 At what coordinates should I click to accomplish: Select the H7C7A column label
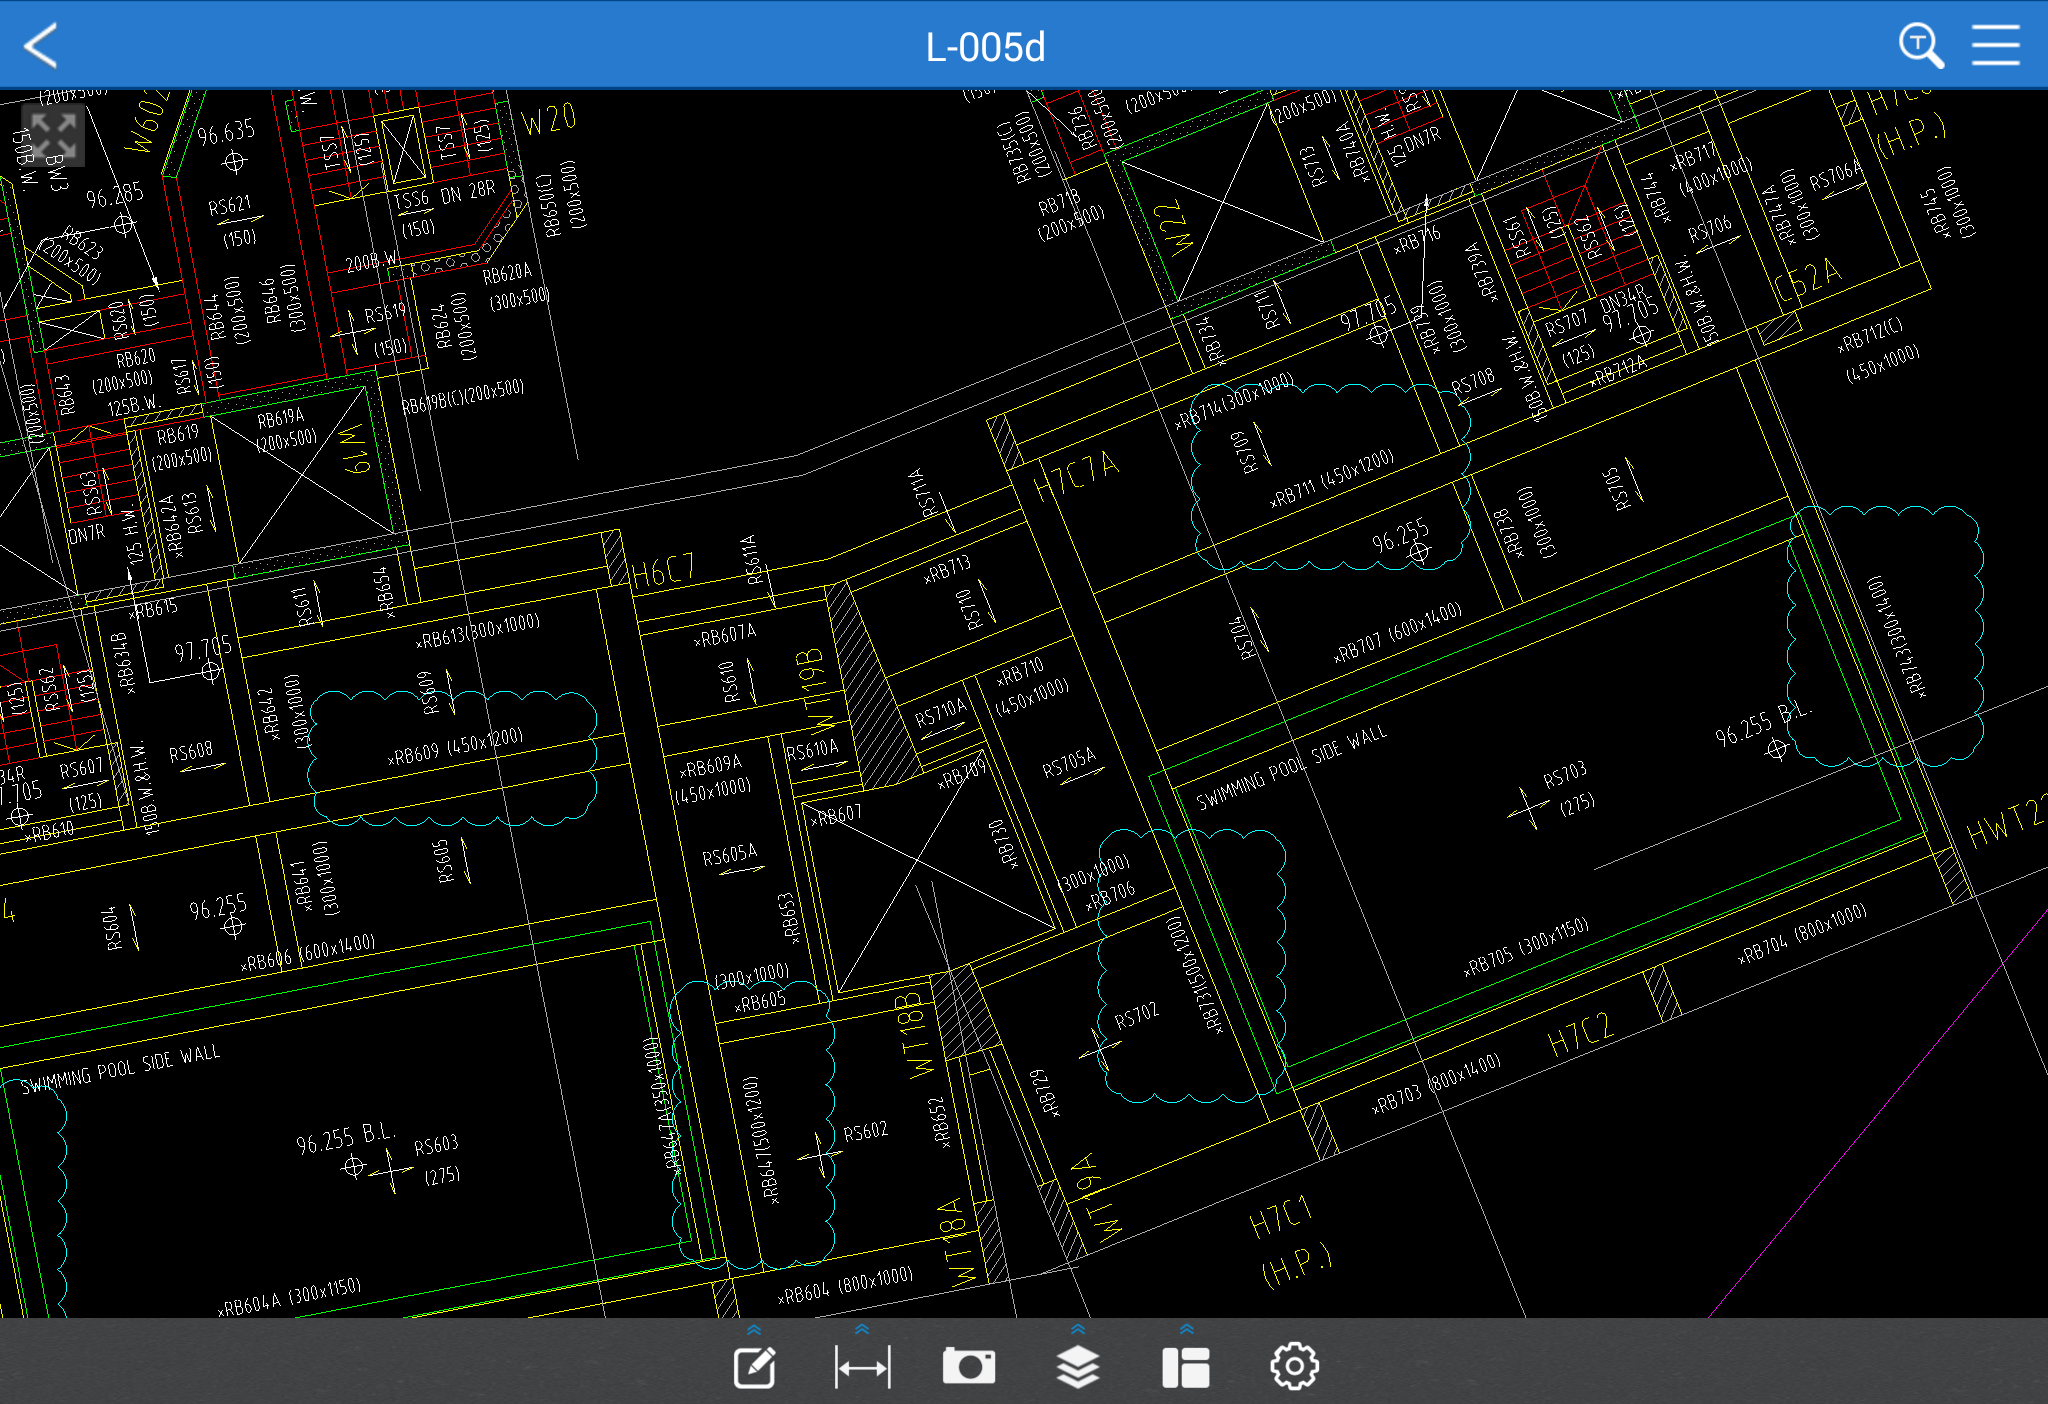coord(1076,477)
